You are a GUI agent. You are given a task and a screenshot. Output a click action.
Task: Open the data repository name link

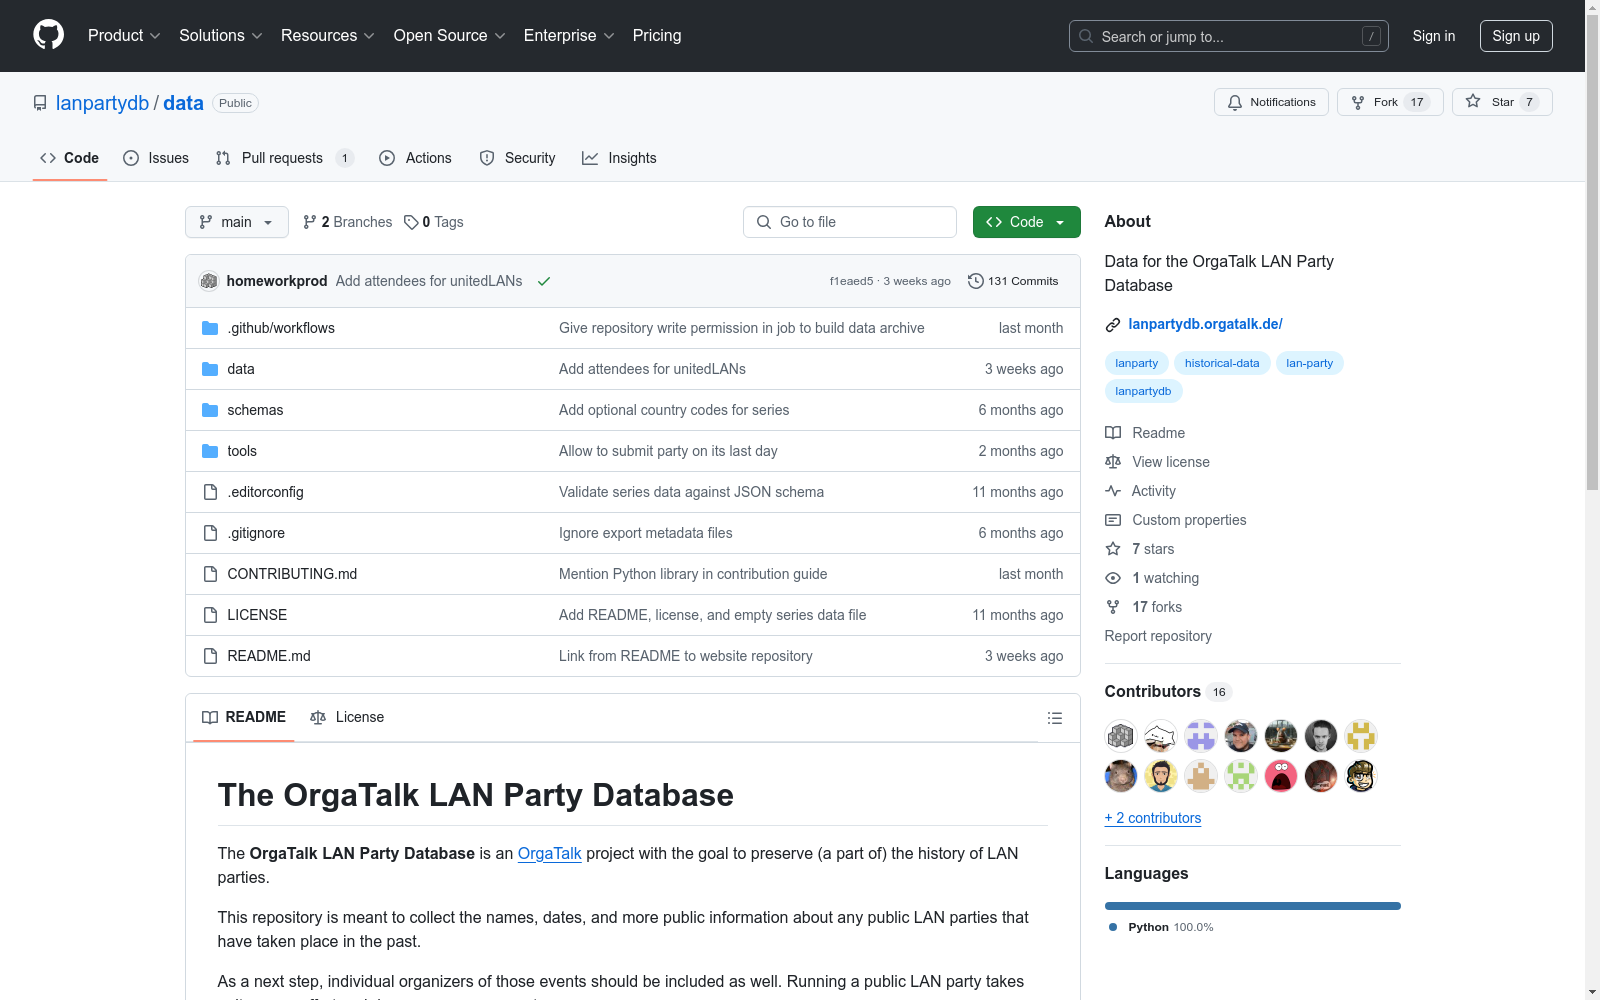pos(183,103)
